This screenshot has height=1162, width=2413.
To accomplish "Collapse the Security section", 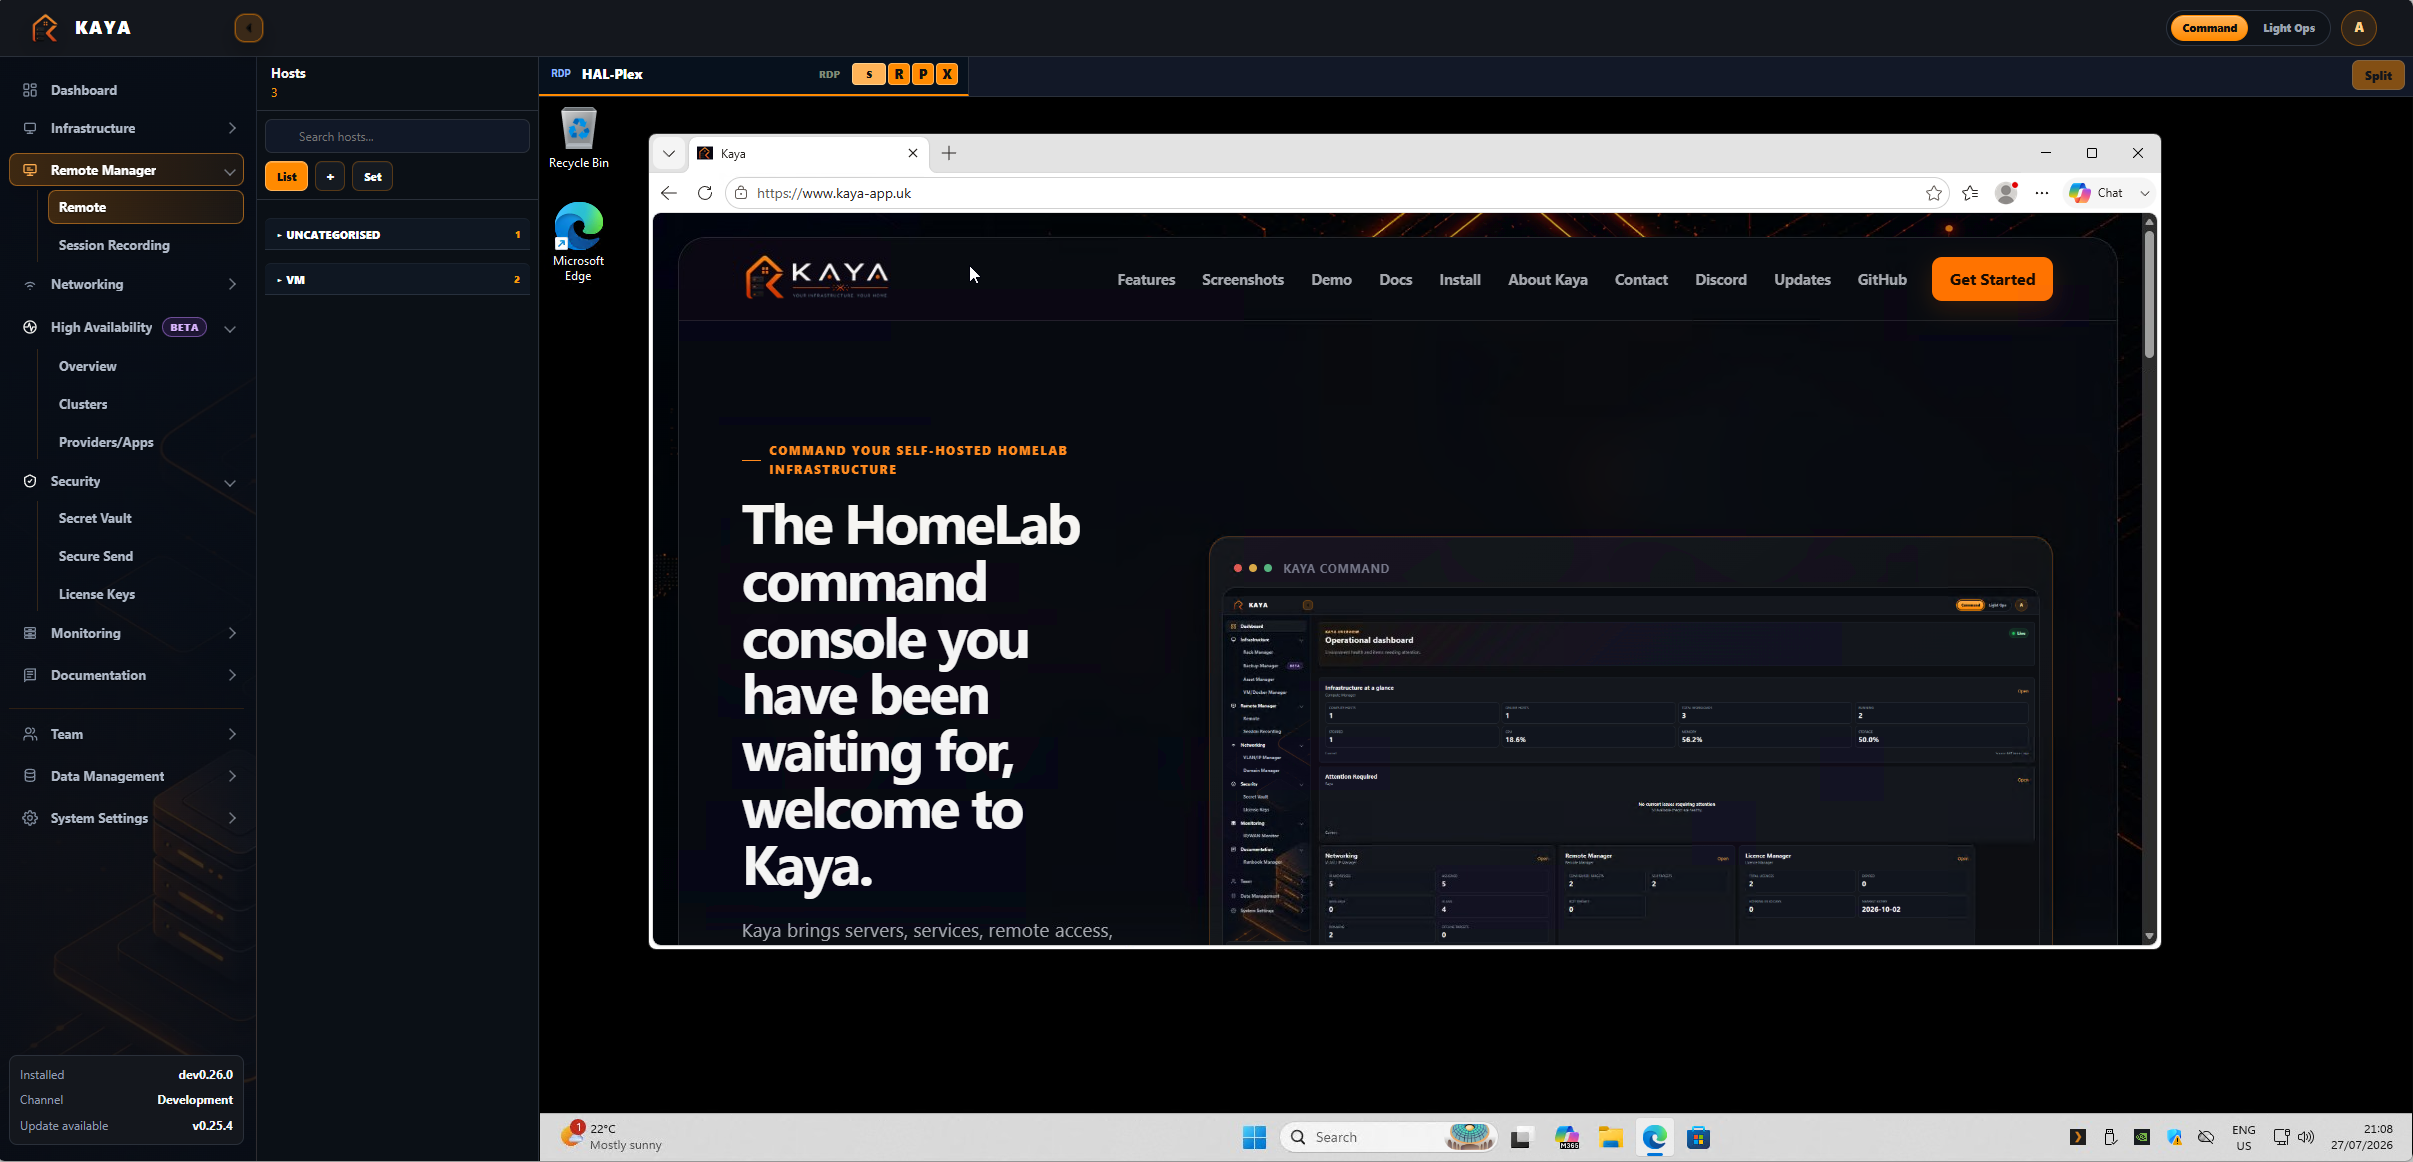I will tap(131, 481).
